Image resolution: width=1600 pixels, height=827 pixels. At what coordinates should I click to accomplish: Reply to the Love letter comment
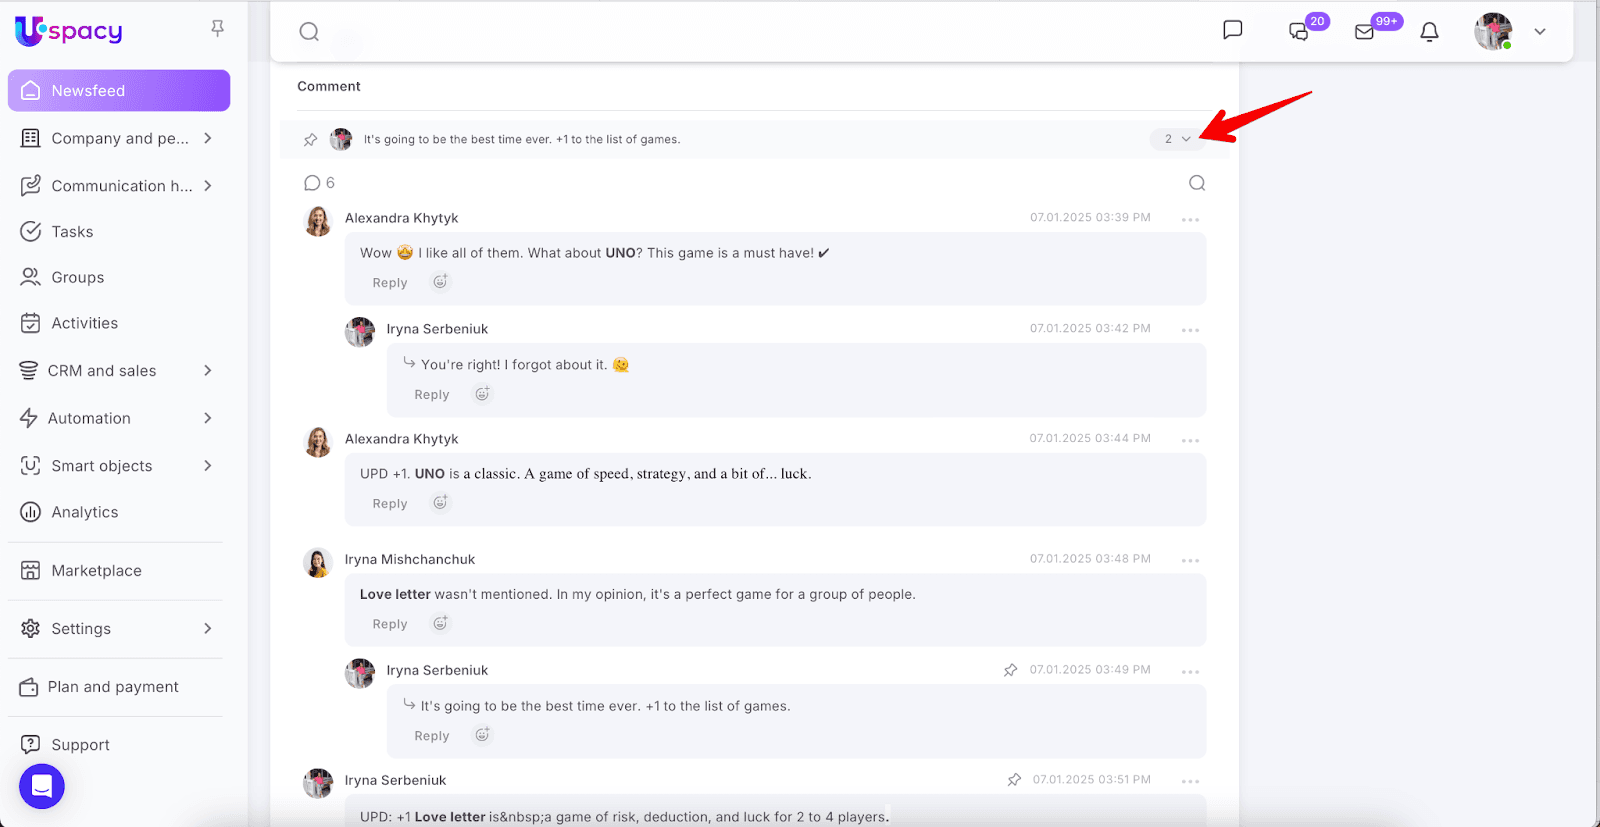pyautogui.click(x=390, y=624)
